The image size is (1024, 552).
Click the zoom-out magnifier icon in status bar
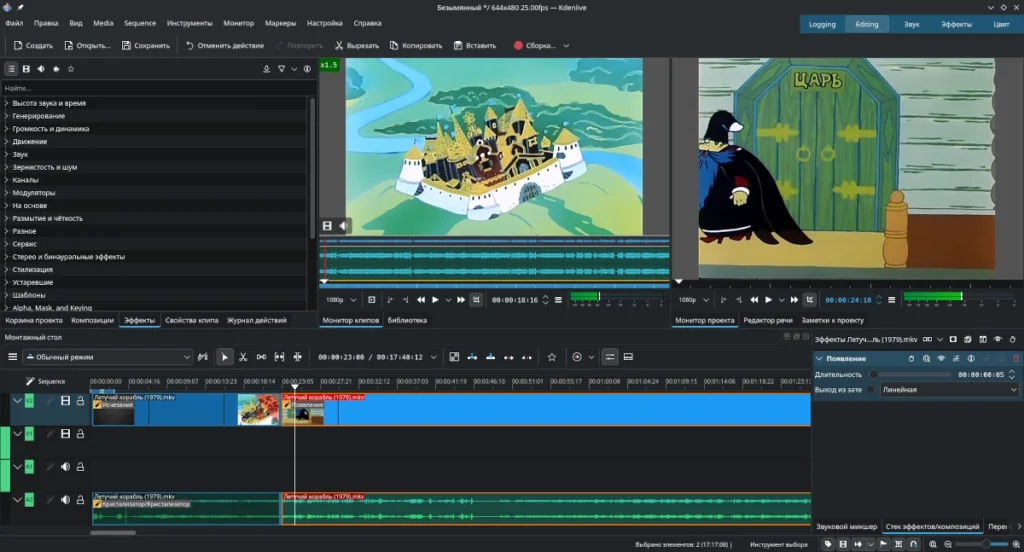[948, 544]
